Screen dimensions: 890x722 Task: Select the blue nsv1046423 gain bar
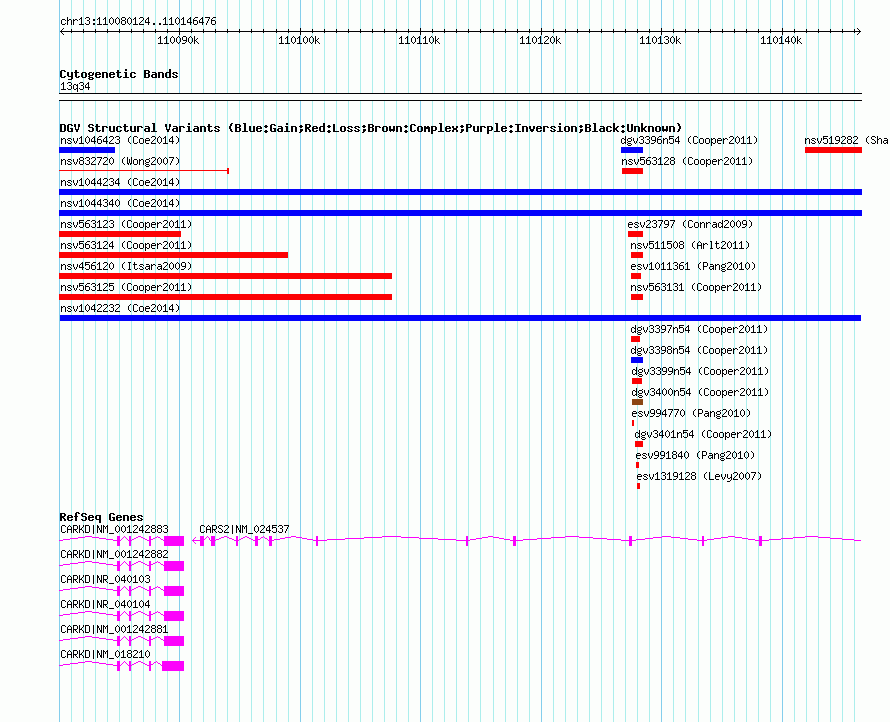(x=87, y=150)
